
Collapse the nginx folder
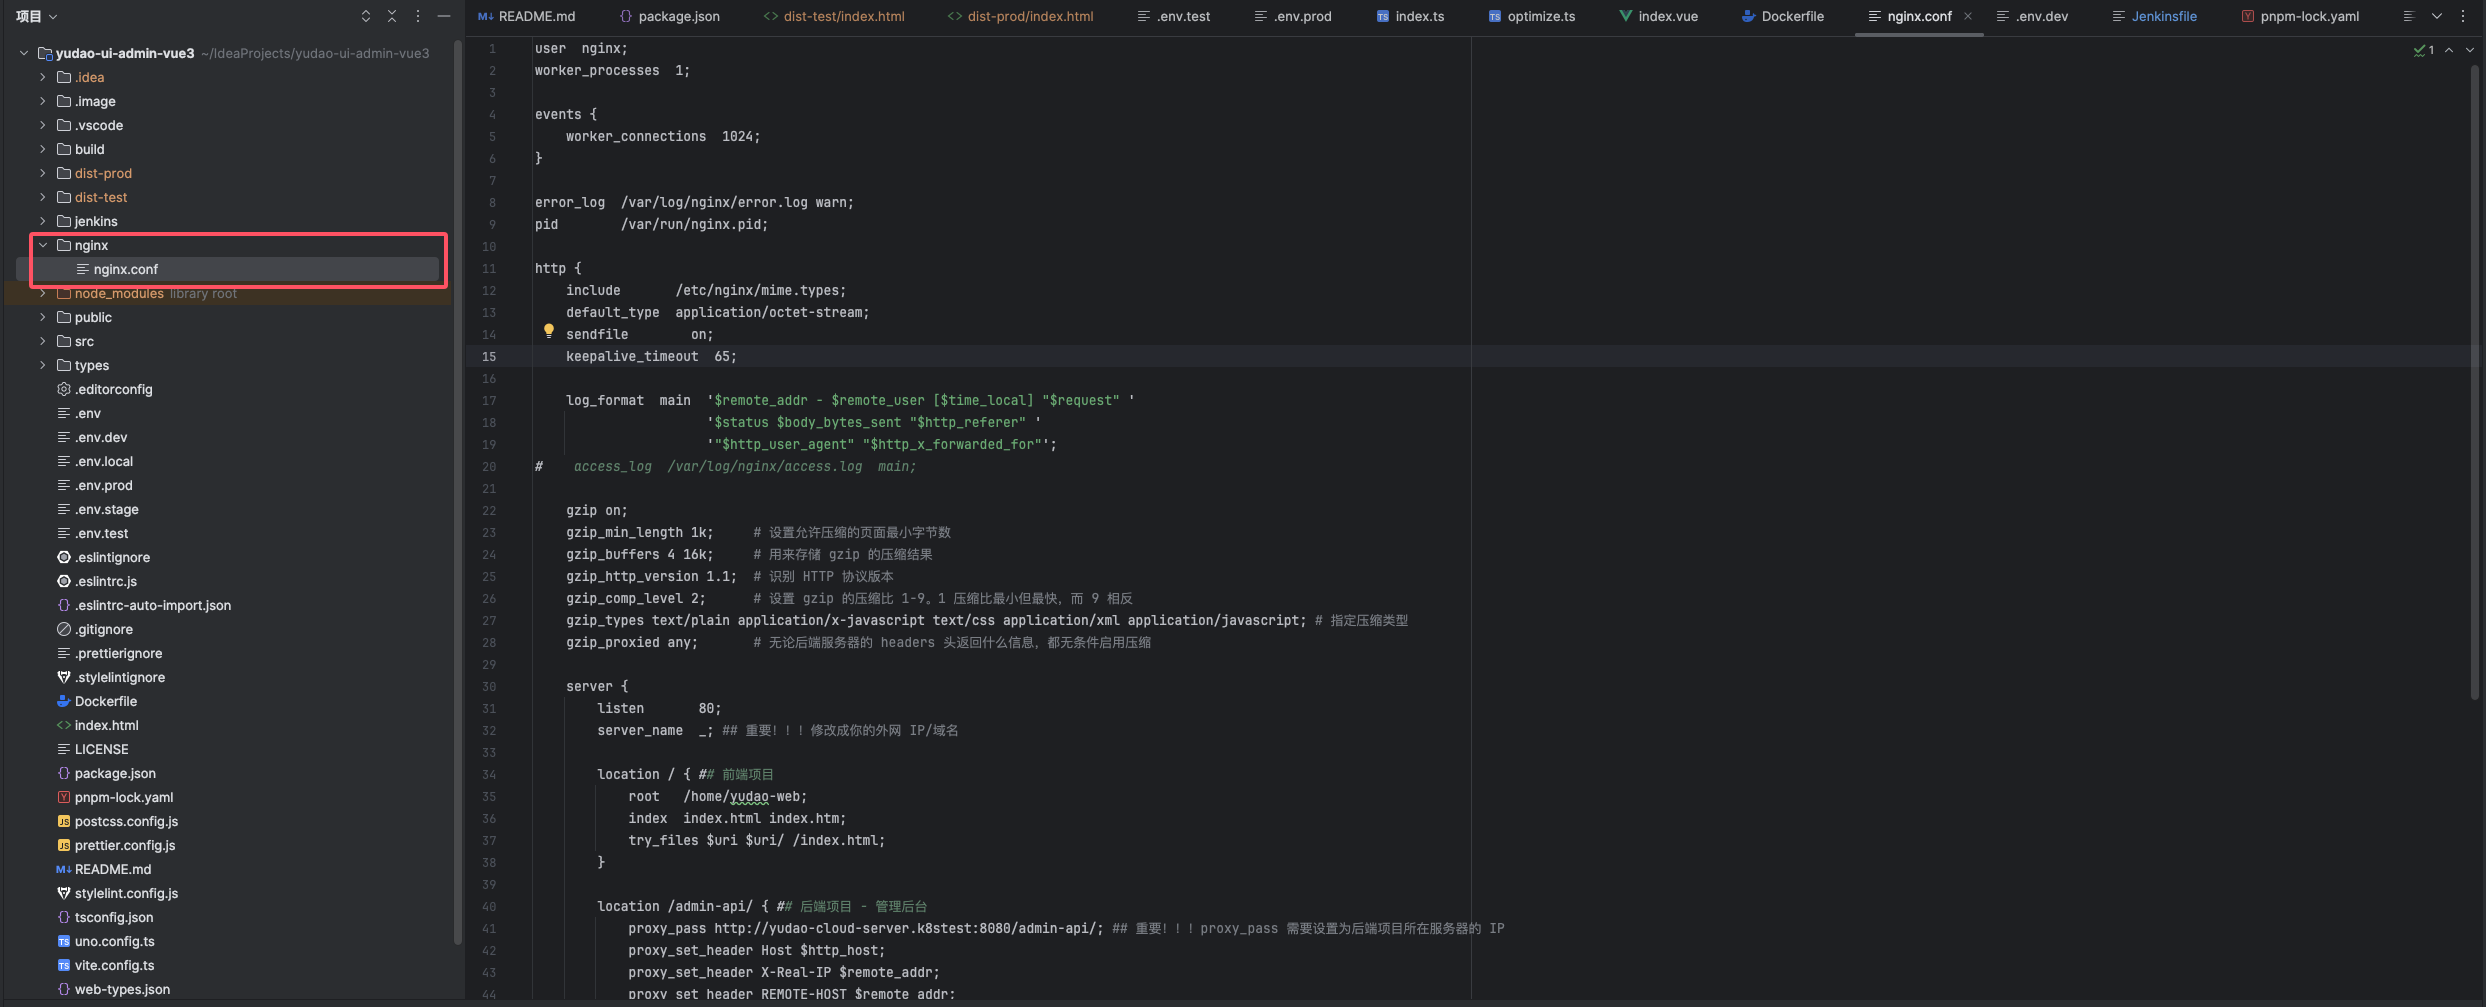tap(42, 245)
